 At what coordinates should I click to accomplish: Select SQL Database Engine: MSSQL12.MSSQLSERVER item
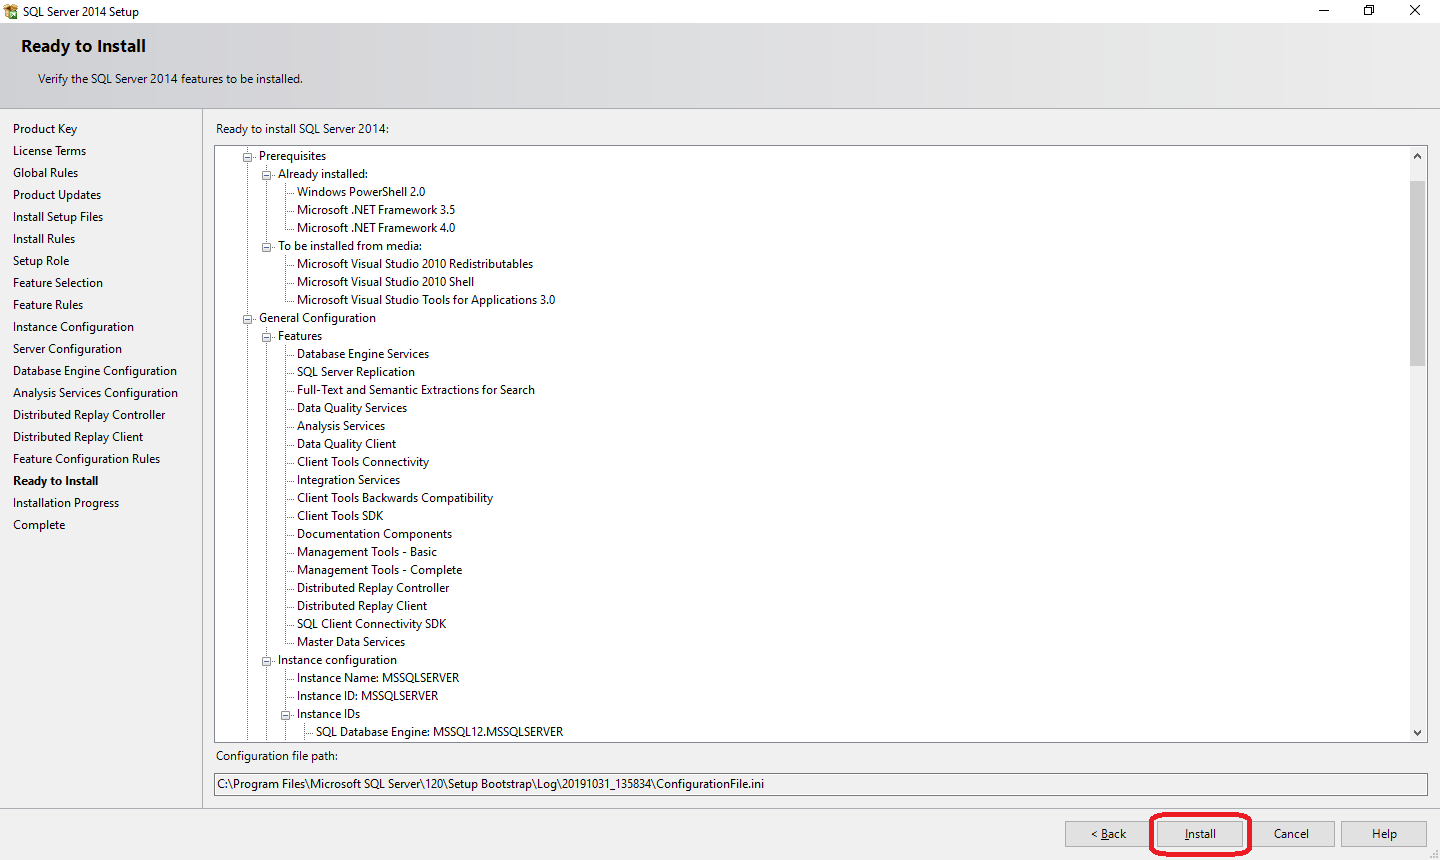[440, 732]
